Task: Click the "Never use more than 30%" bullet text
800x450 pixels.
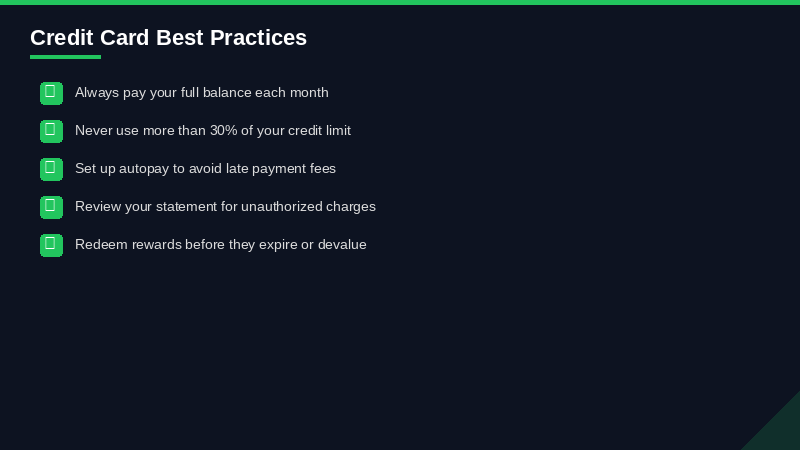Action: click(212, 131)
